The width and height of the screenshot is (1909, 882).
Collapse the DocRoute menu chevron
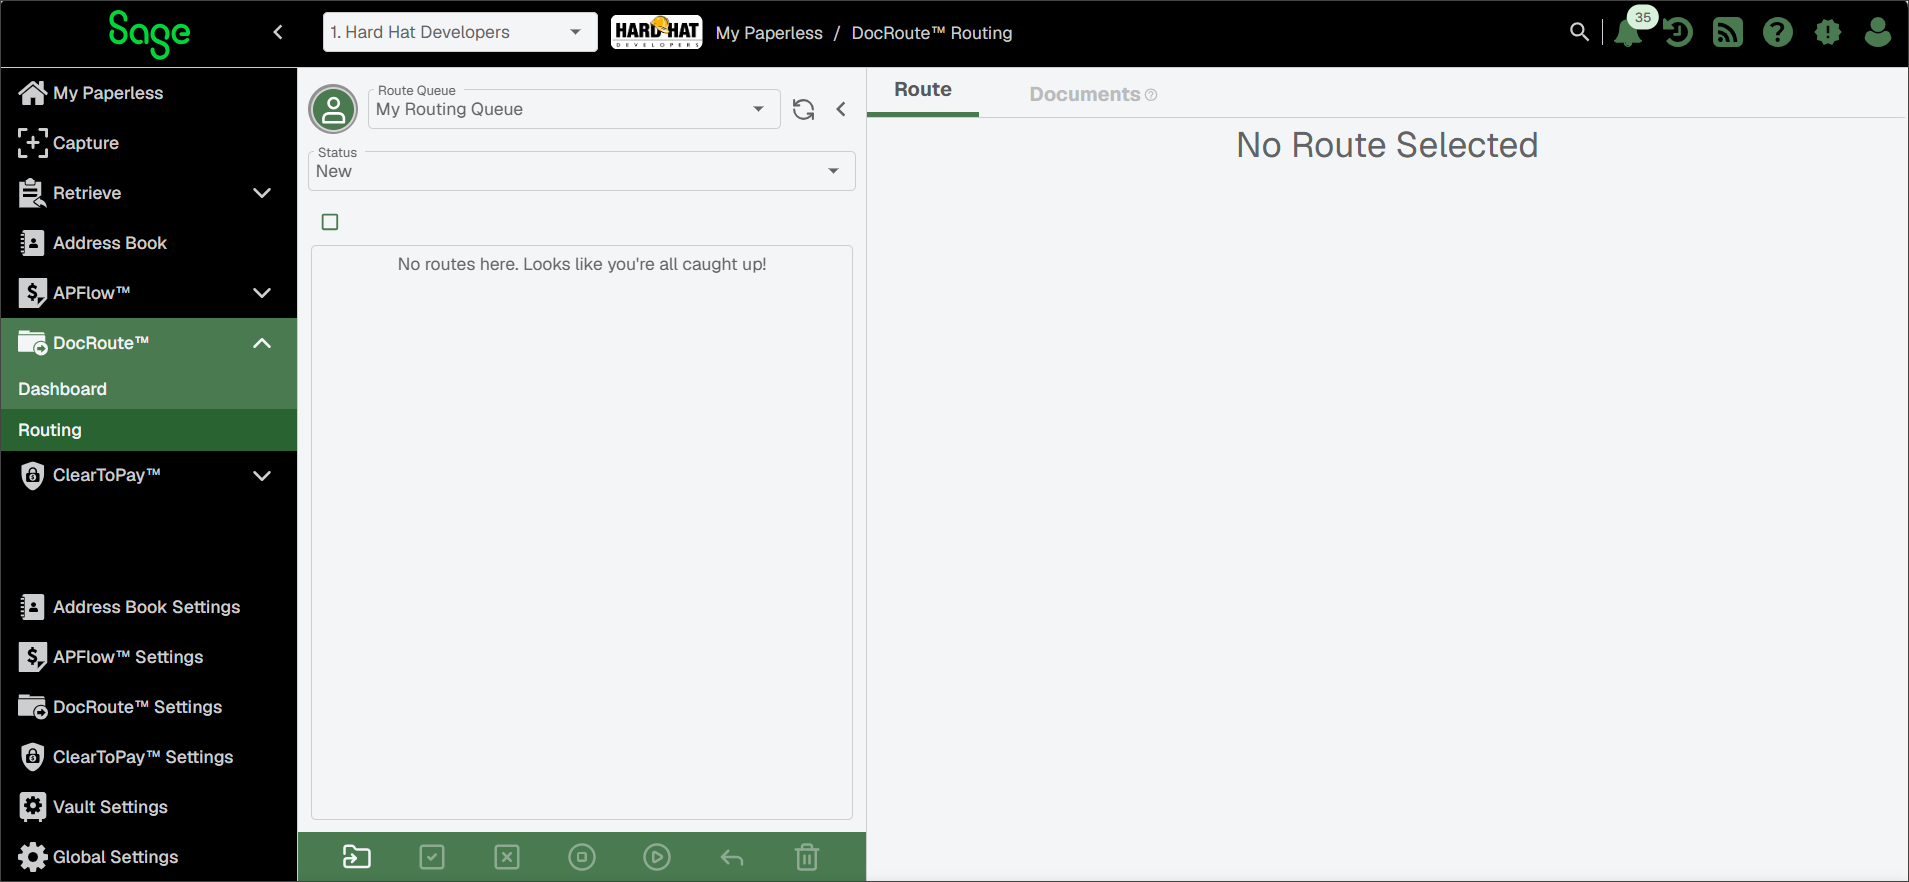pyautogui.click(x=262, y=343)
